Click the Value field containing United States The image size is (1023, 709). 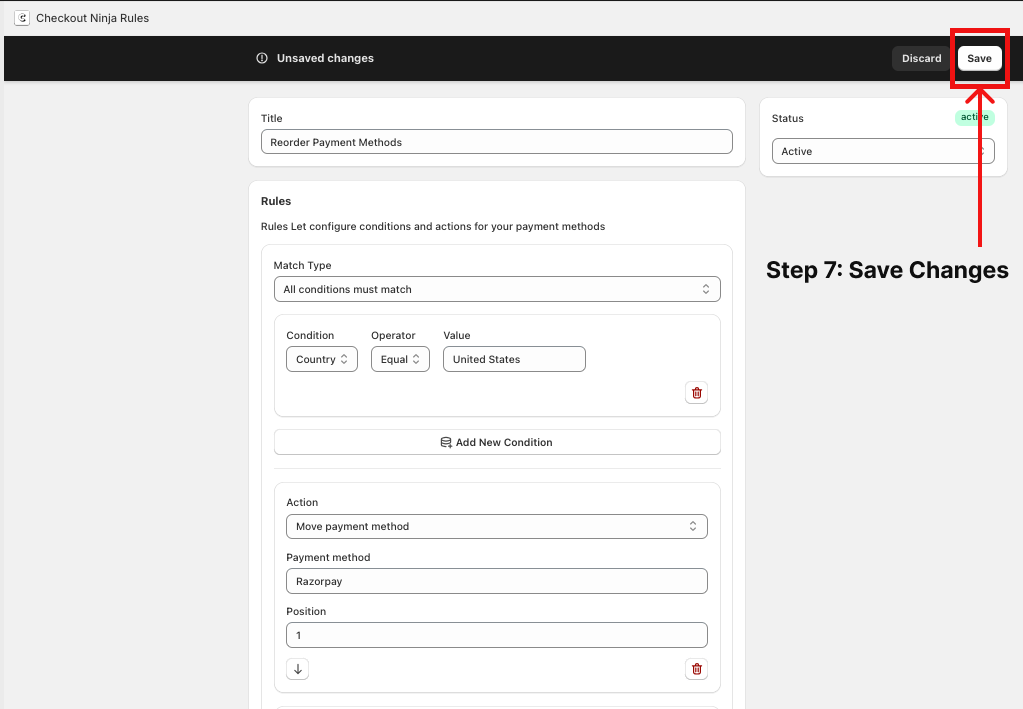[514, 359]
